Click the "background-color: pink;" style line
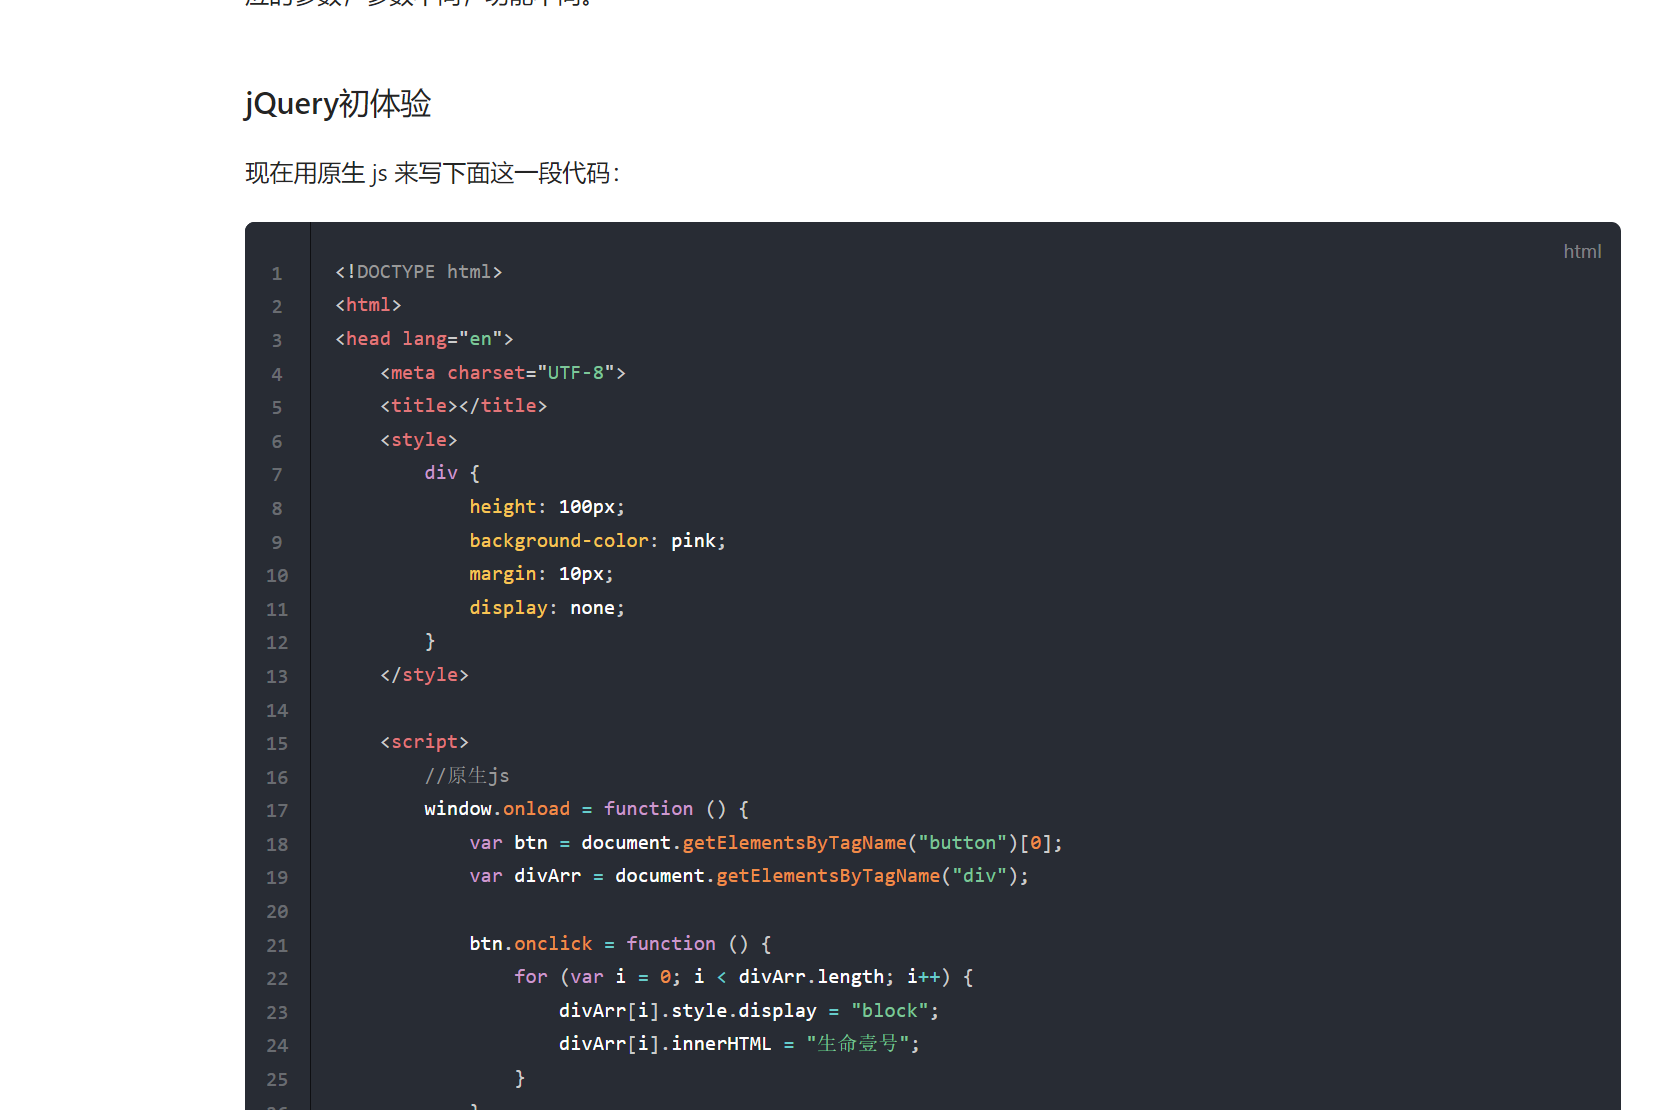 click(597, 540)
